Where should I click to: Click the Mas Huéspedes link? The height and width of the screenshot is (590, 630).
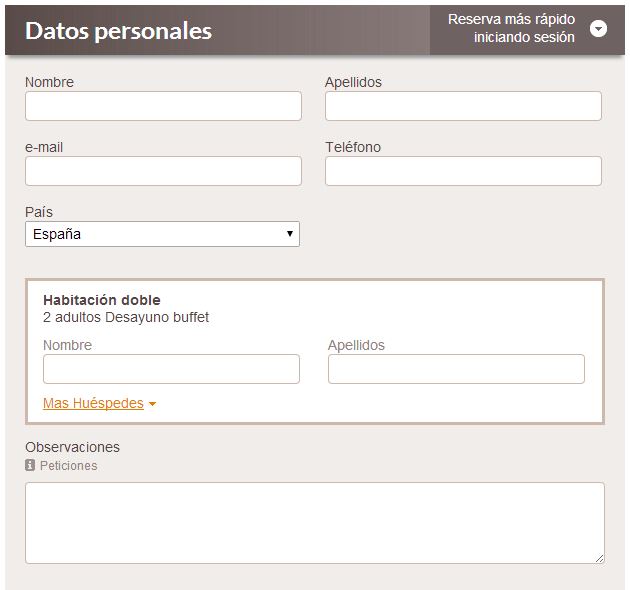click(93, 403)
